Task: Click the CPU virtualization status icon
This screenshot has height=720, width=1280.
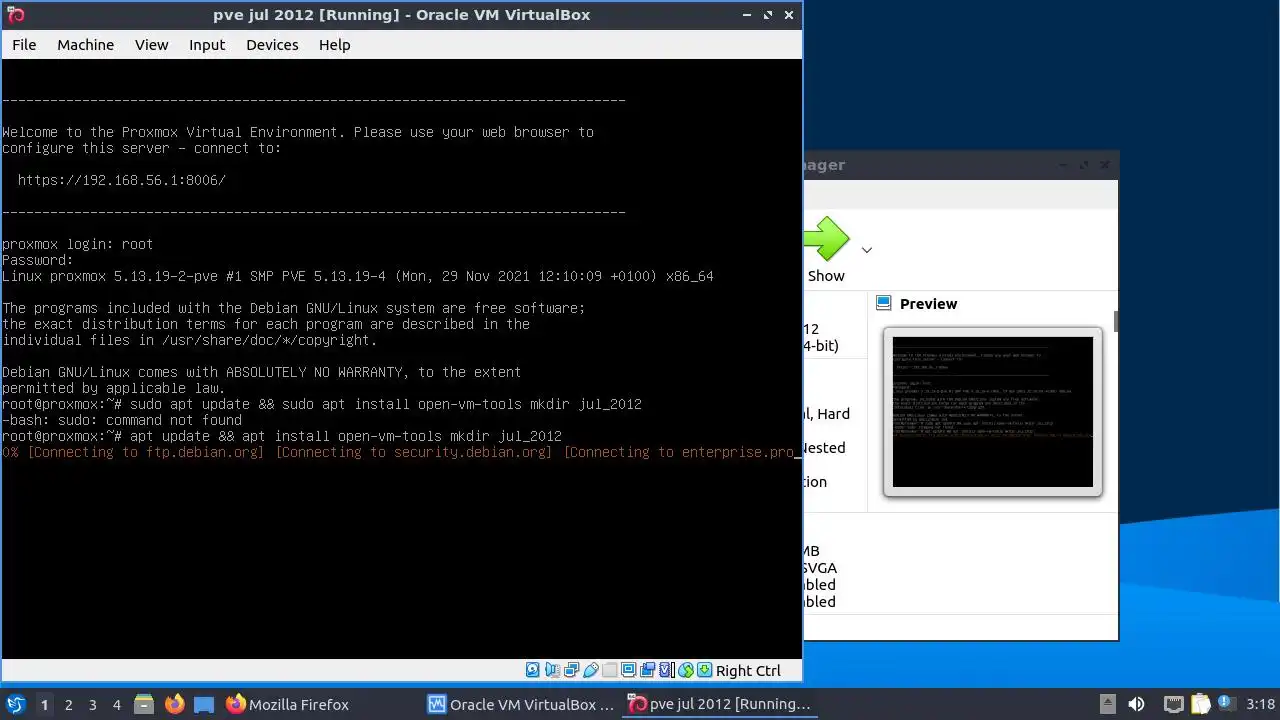Action: [x=666, y=670]
